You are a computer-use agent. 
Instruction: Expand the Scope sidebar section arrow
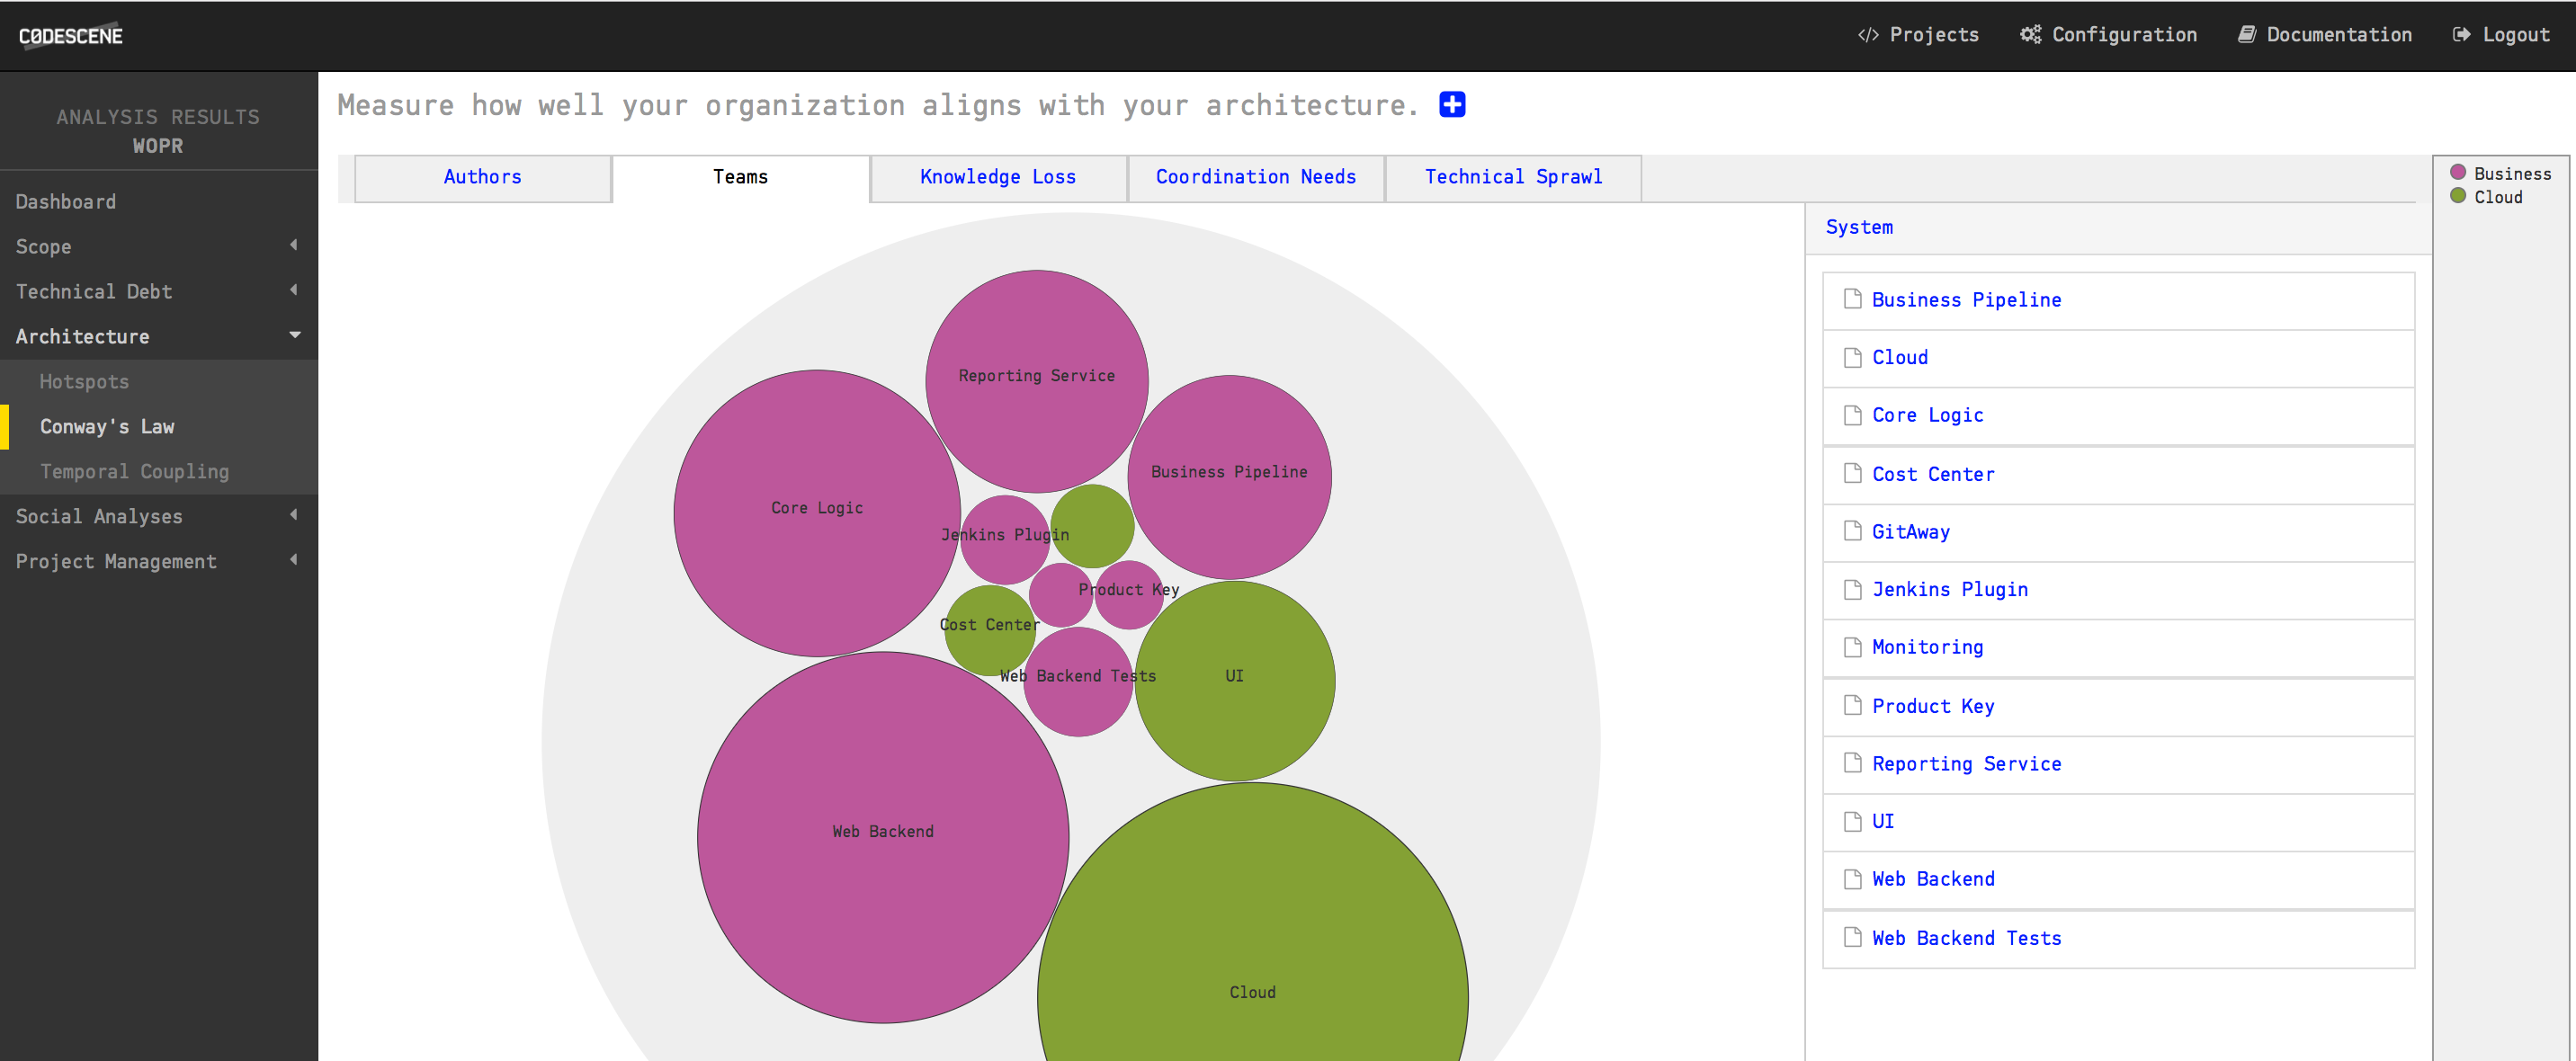pyautogui.click(x=294, y=245)
